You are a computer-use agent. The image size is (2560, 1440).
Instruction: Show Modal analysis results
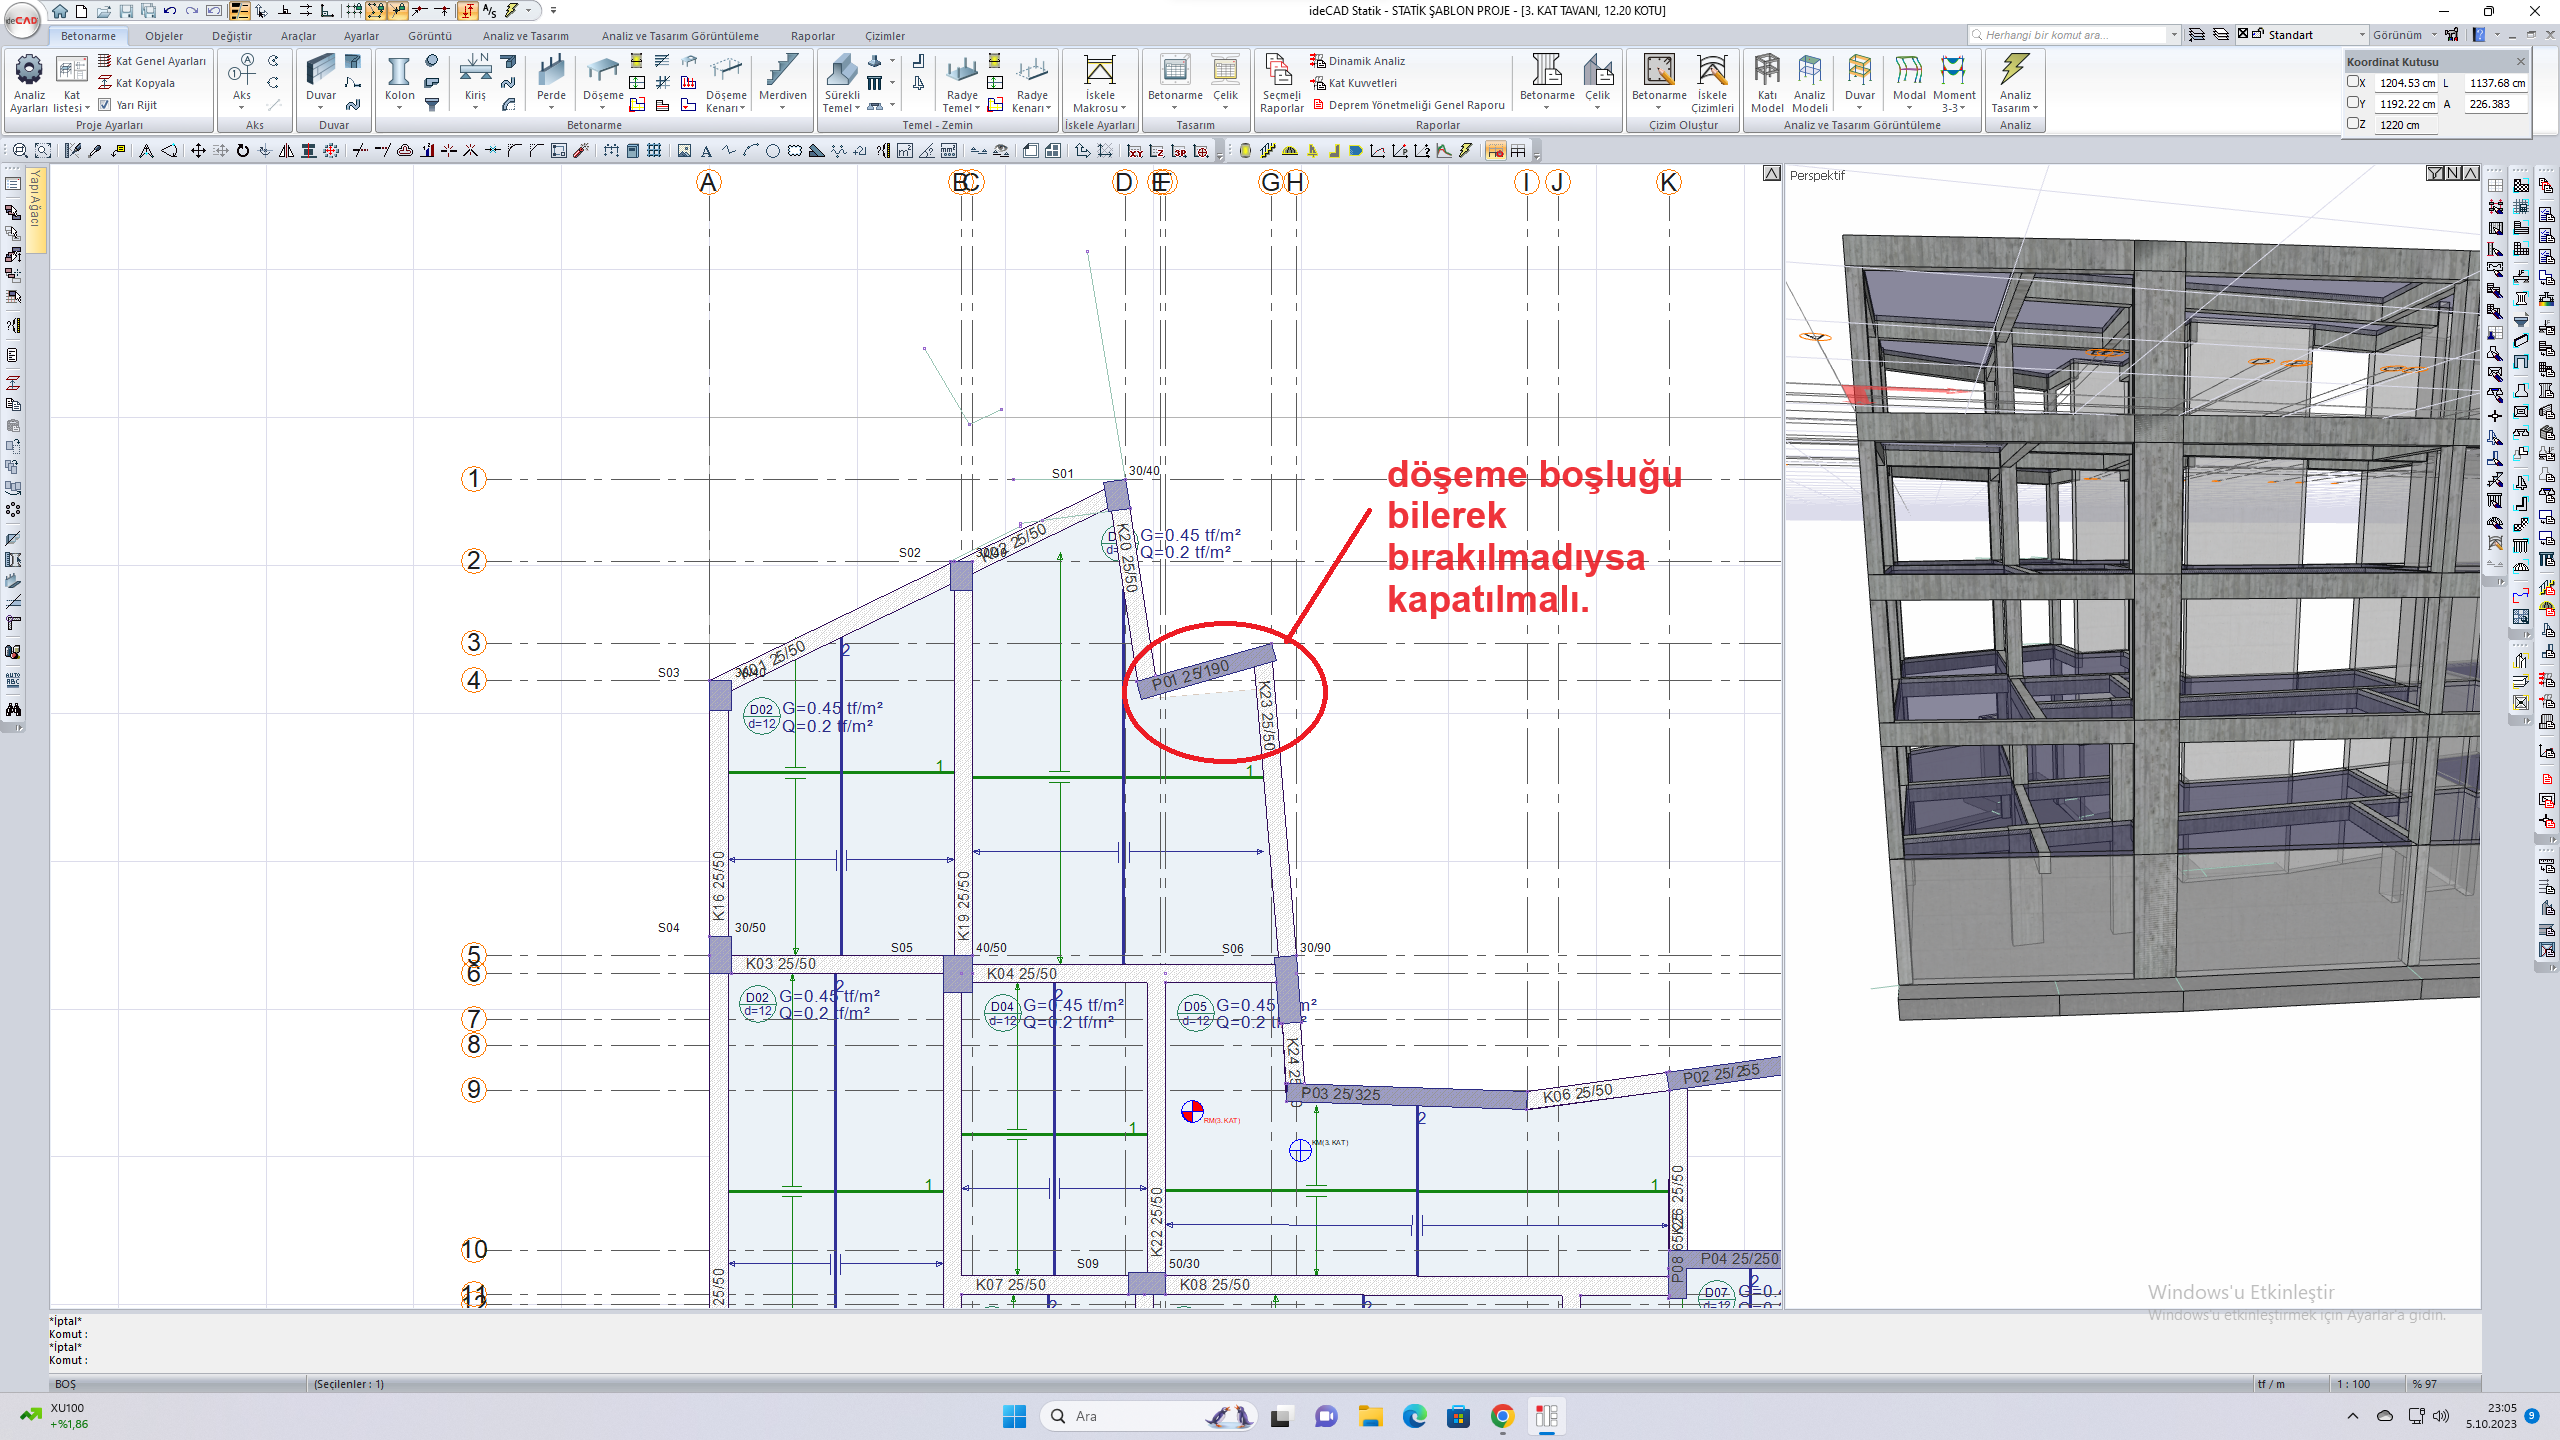coord(1909,80)
